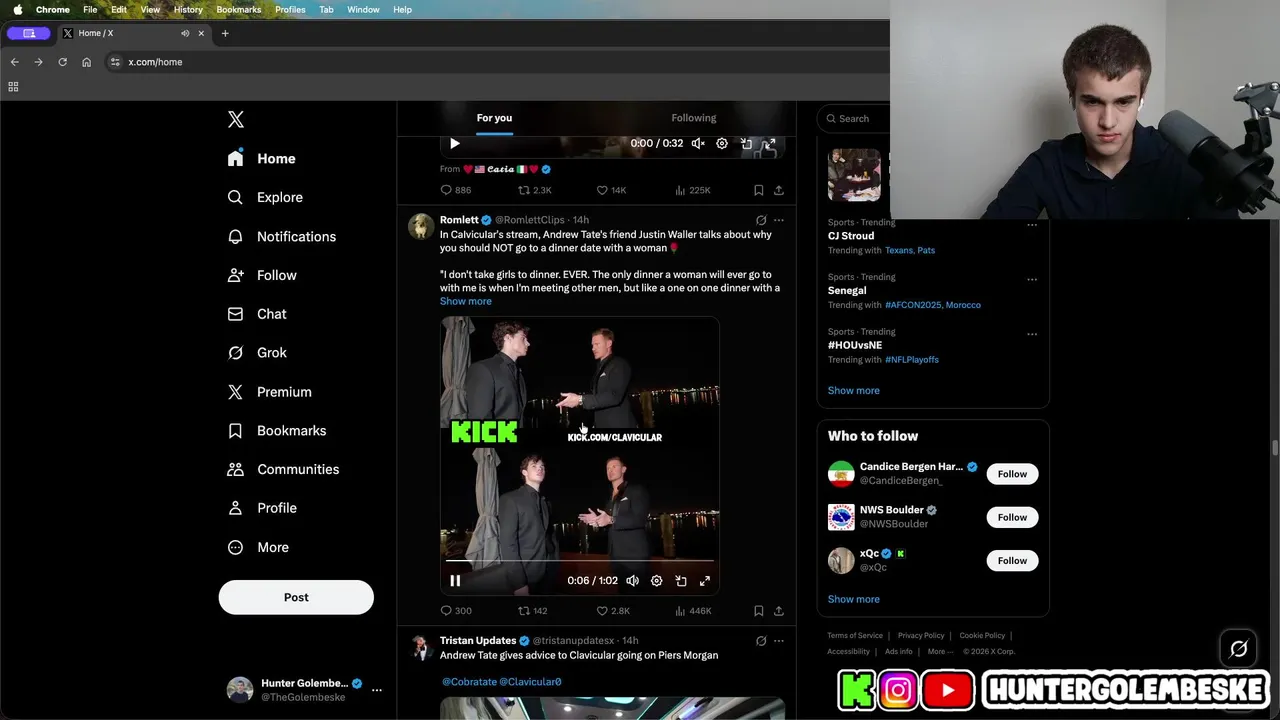This screenshot has width=1280, height=720.
Task: Open the #AFCON2025 hashtag link
Action: [913, 305]
